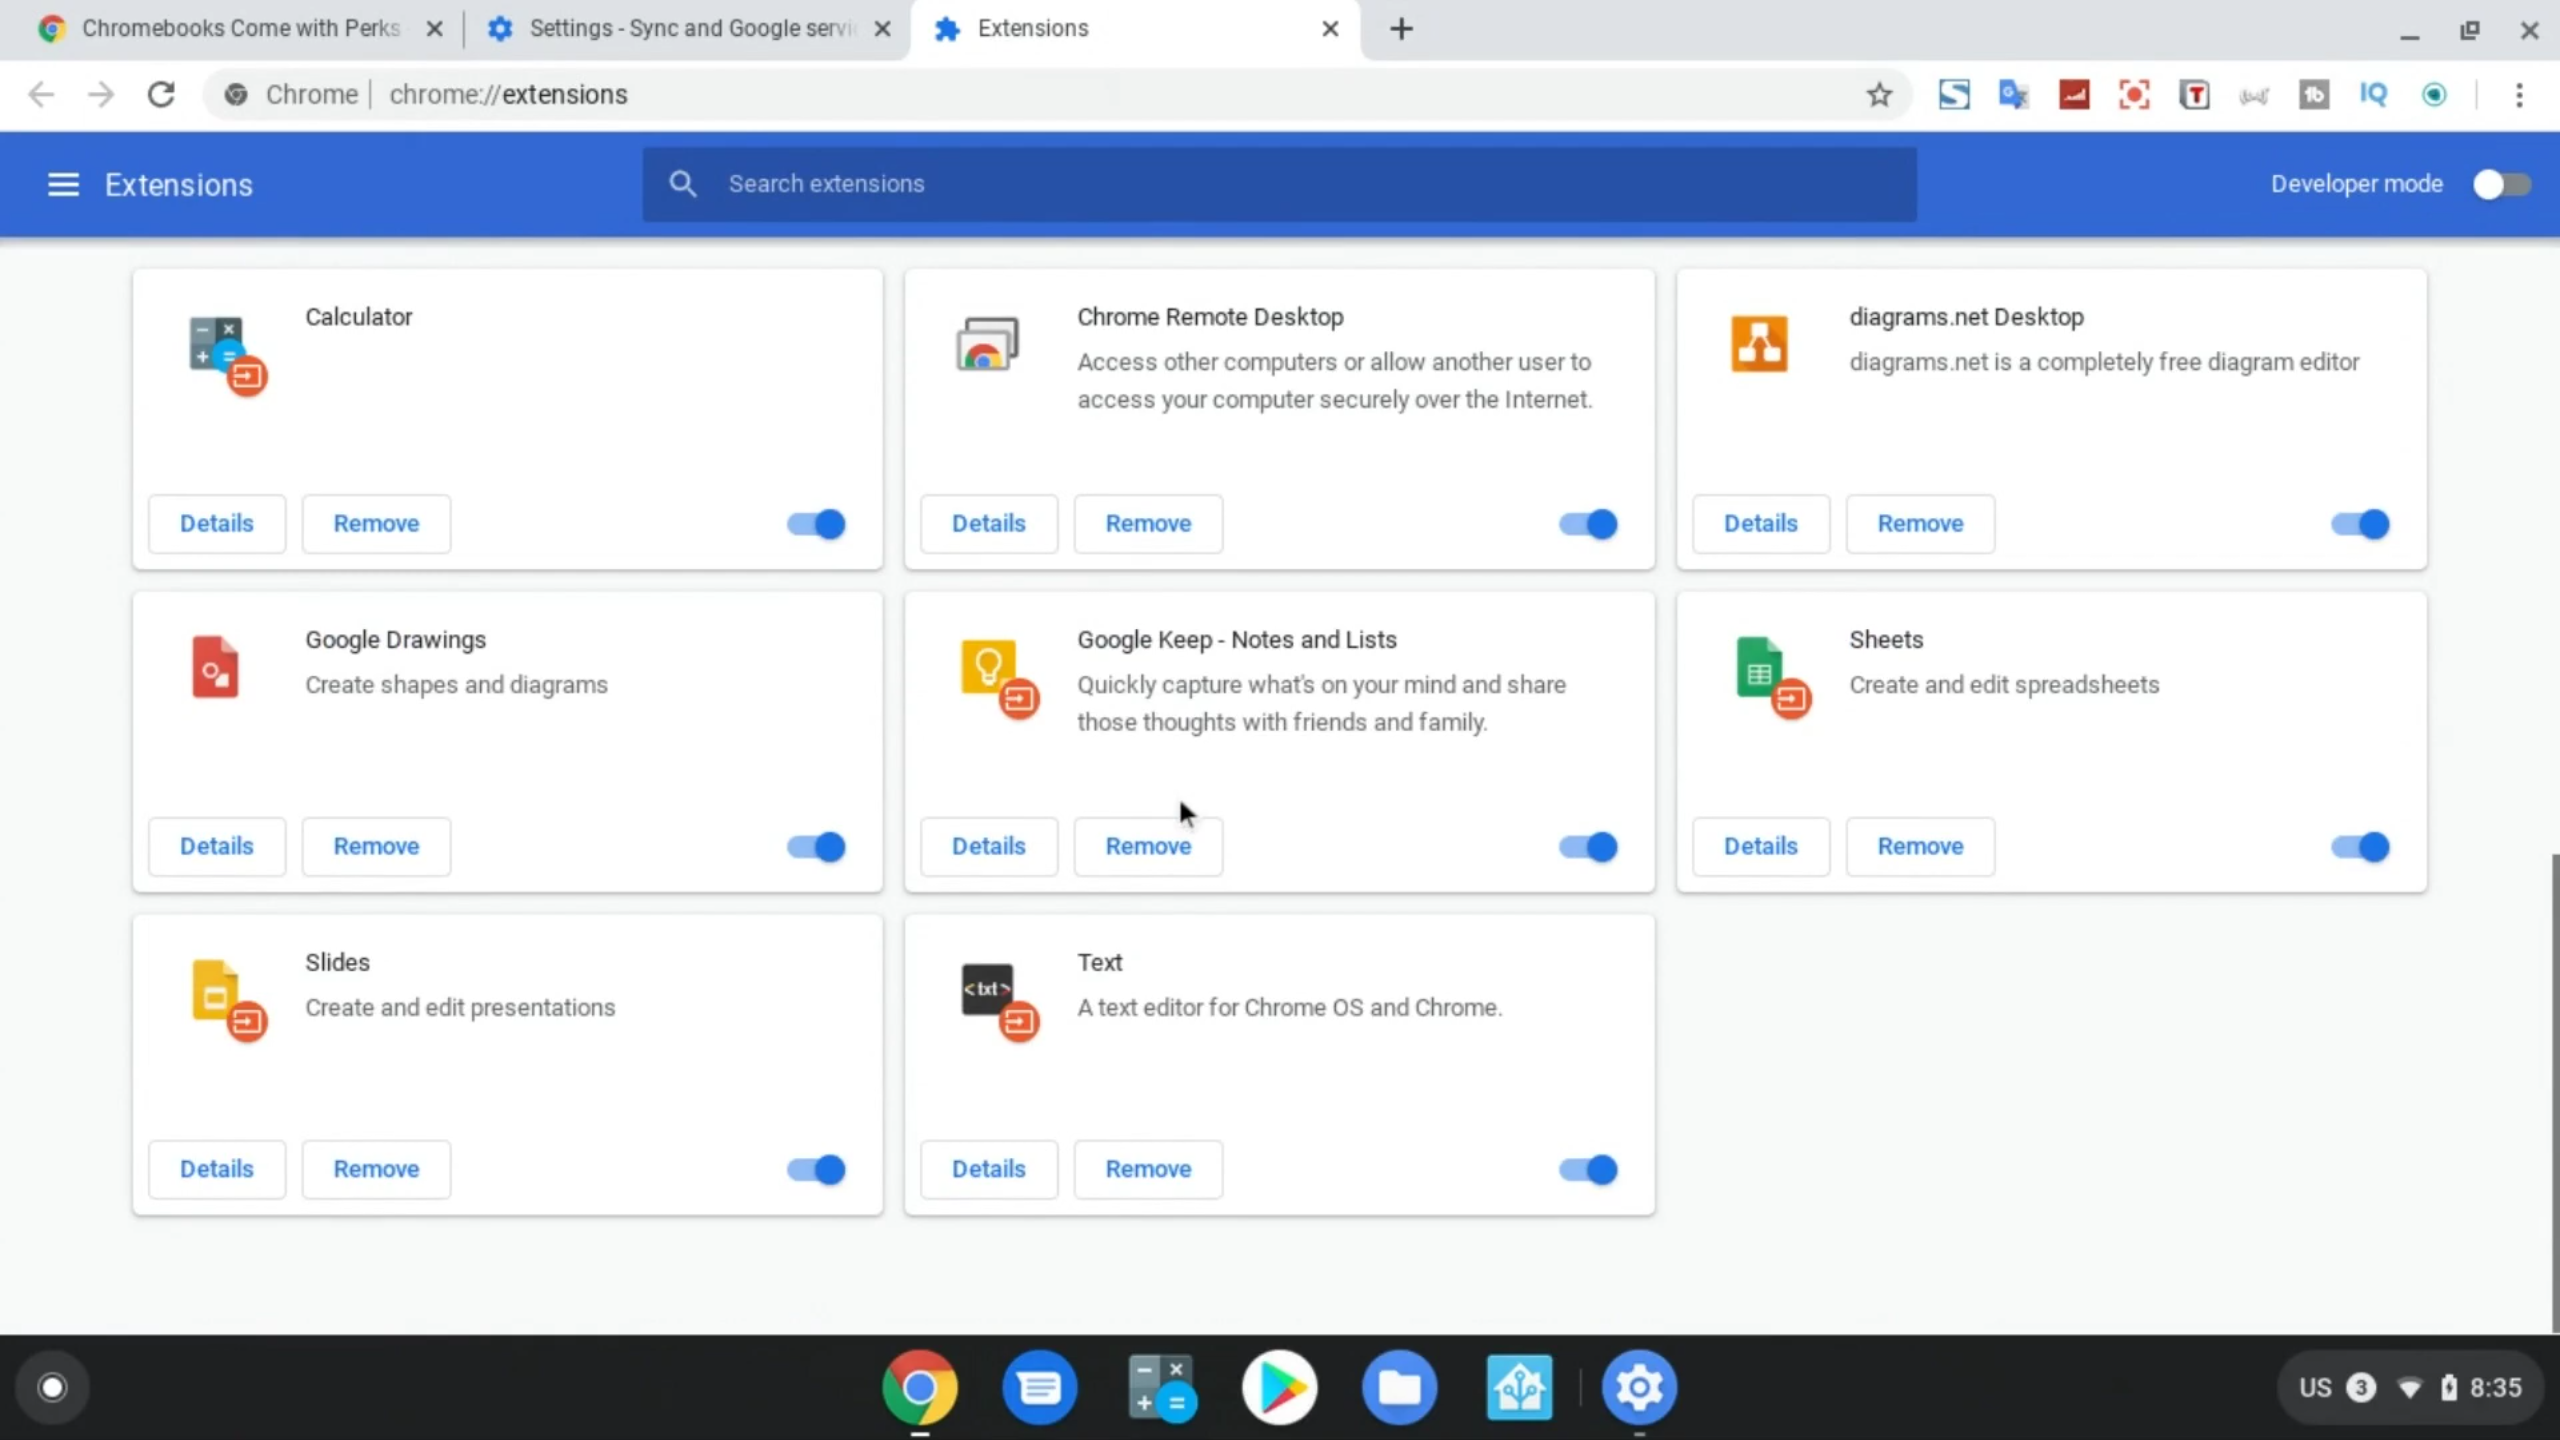2560x1440 pixels.
Task: Open Messages app from the shelf
Action: pyautogui.click(x=1039, y=1387)
